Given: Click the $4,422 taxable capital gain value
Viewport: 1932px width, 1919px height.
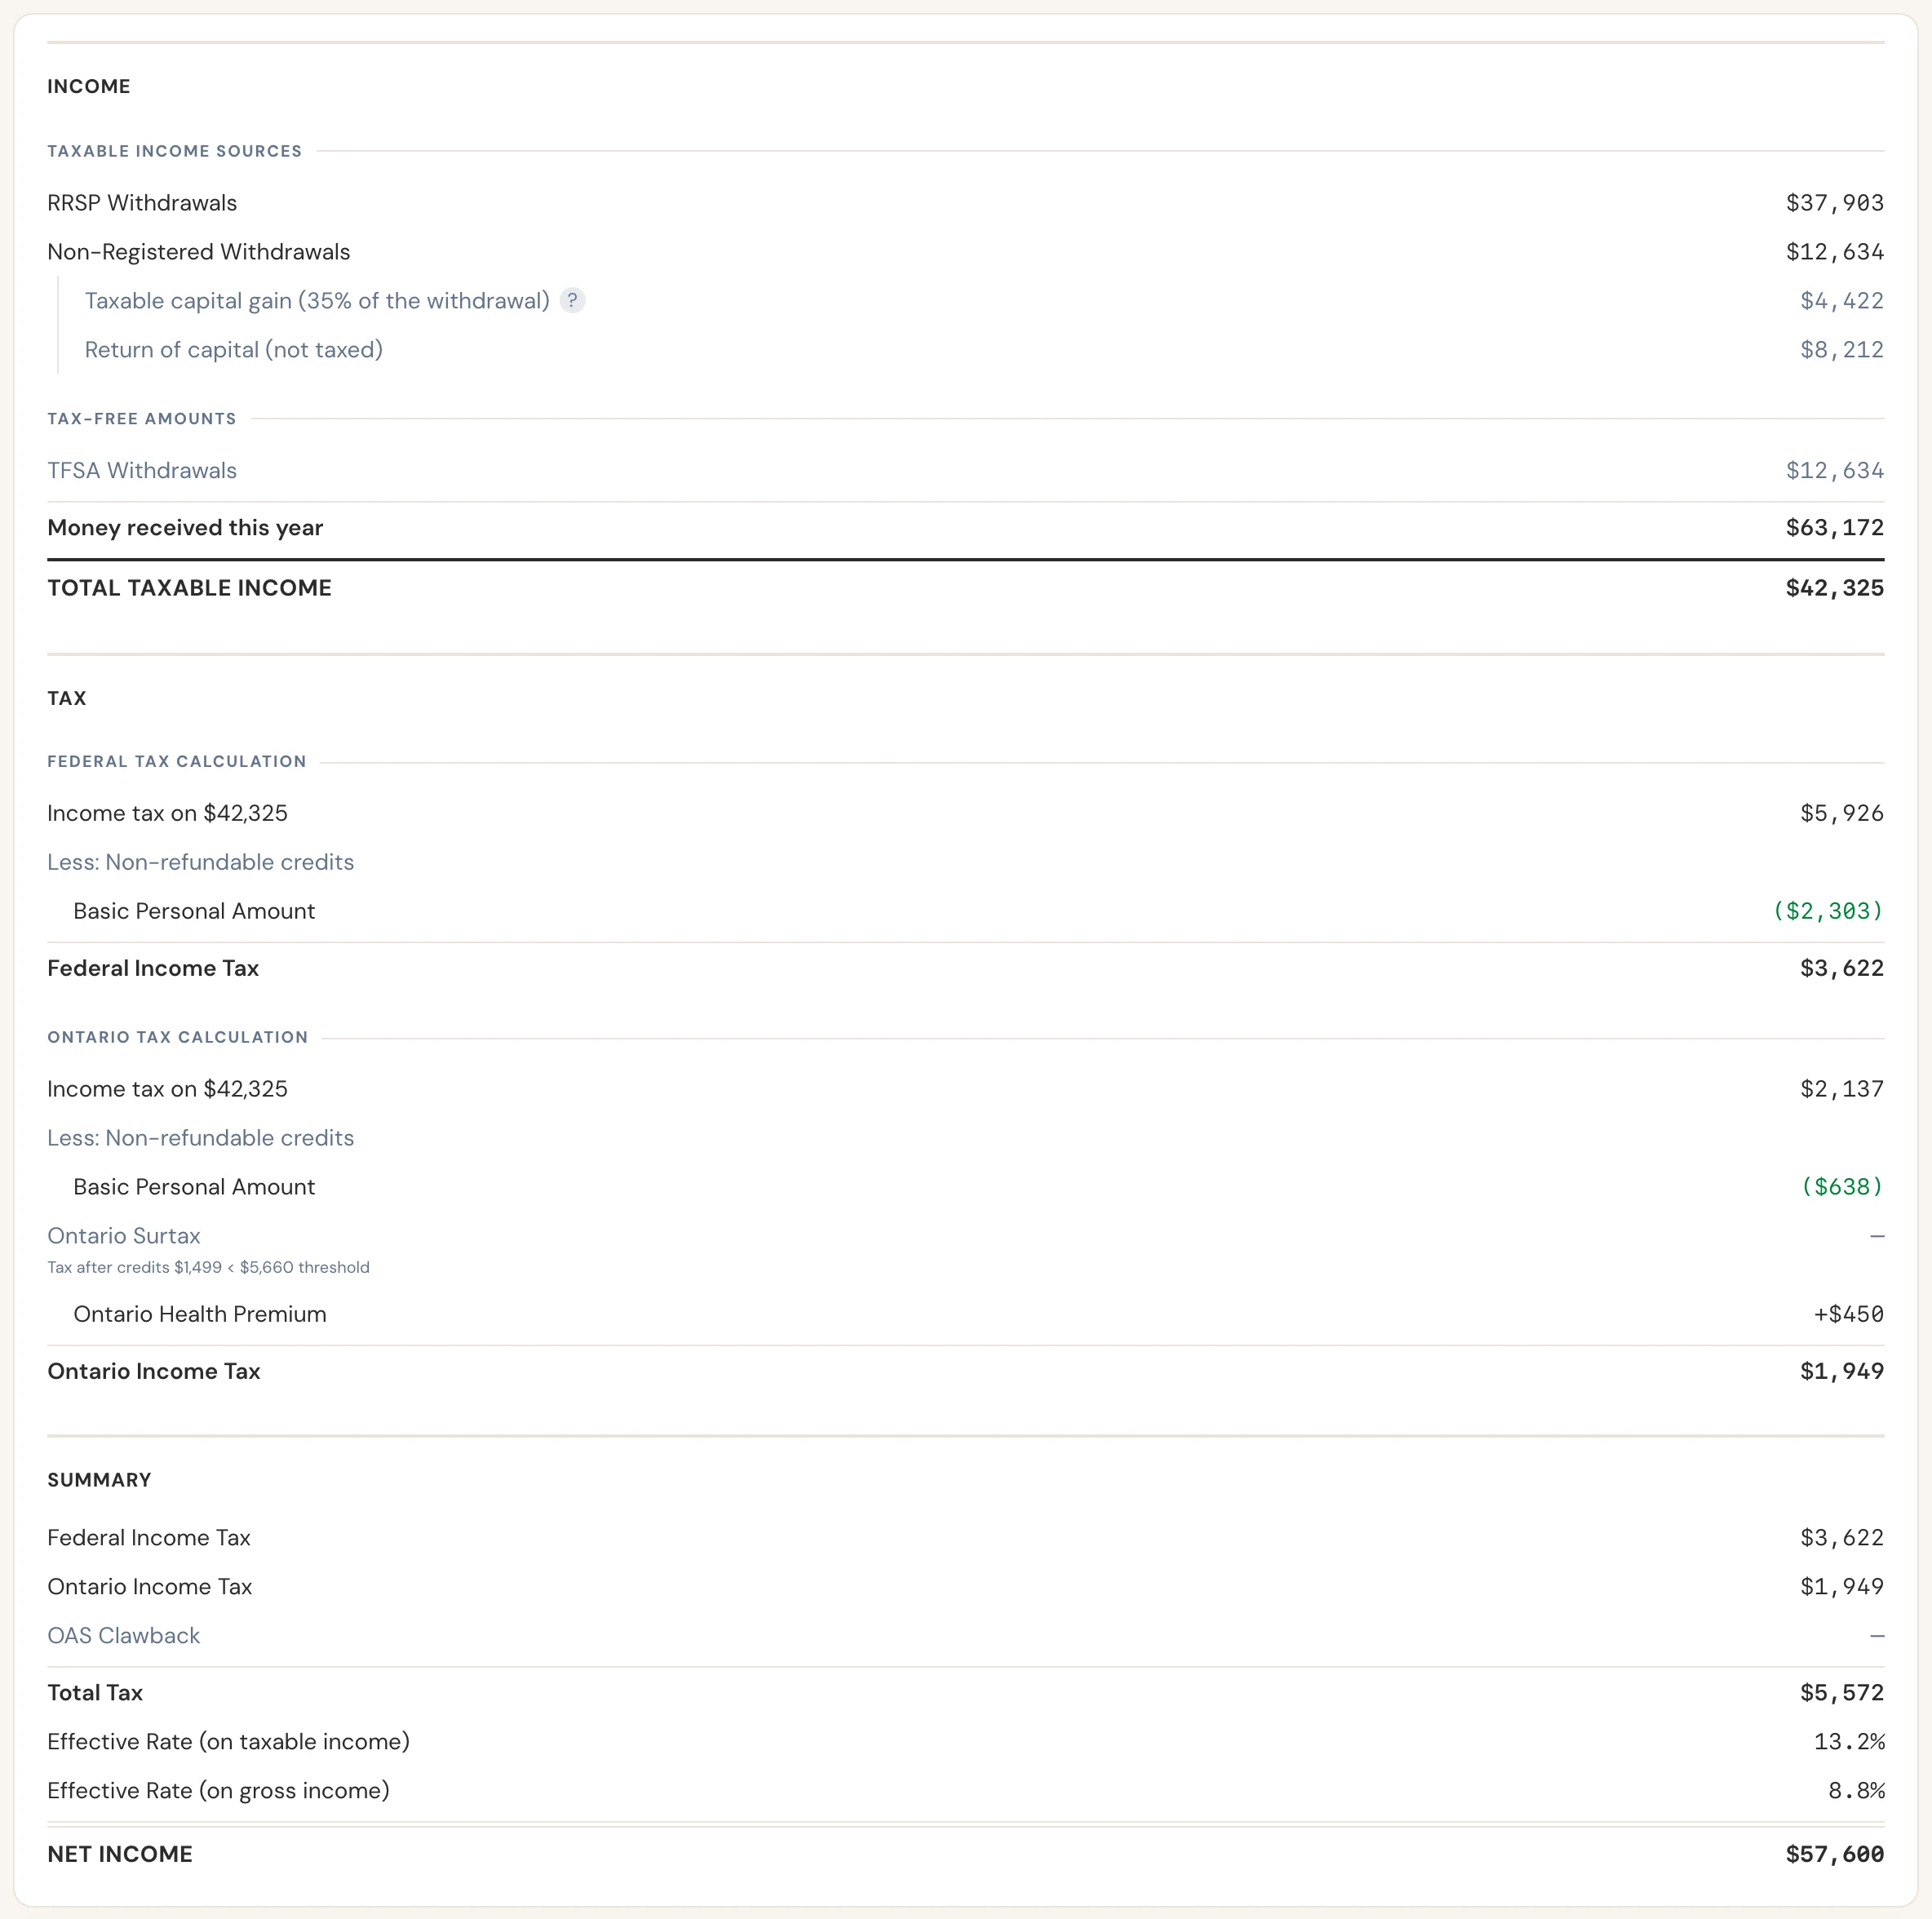Looking at the screenshot, I should [1841, 301].
